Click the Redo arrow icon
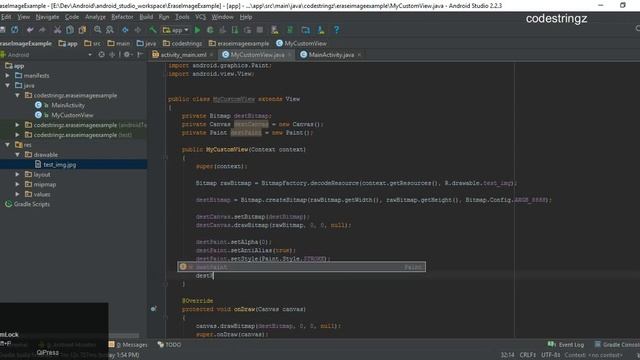The image size is (640, 360). click(42, 30)
